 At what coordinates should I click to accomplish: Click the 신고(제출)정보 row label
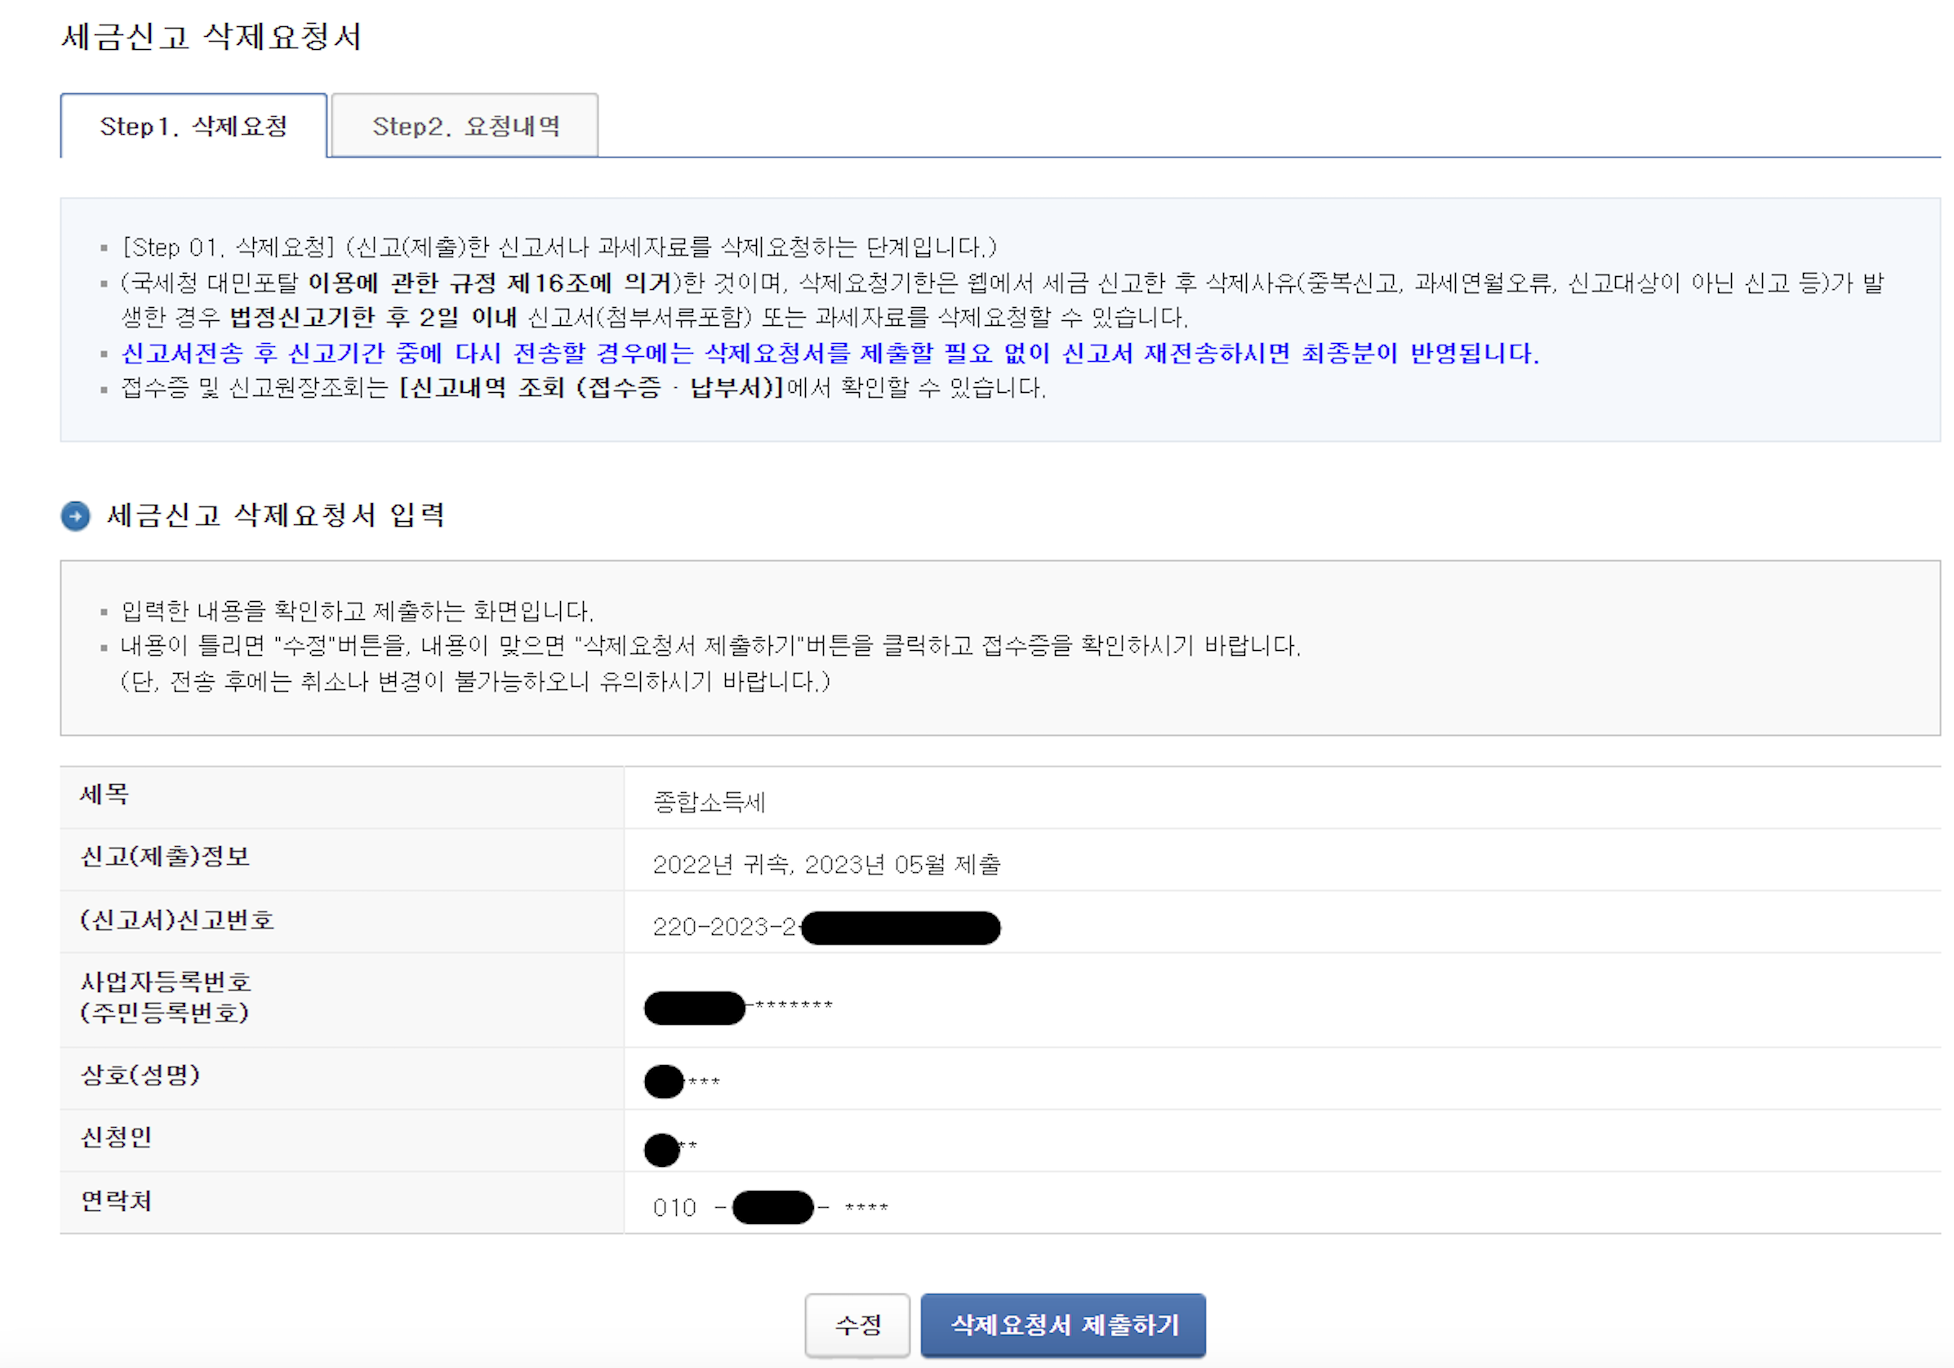point(165,857)
